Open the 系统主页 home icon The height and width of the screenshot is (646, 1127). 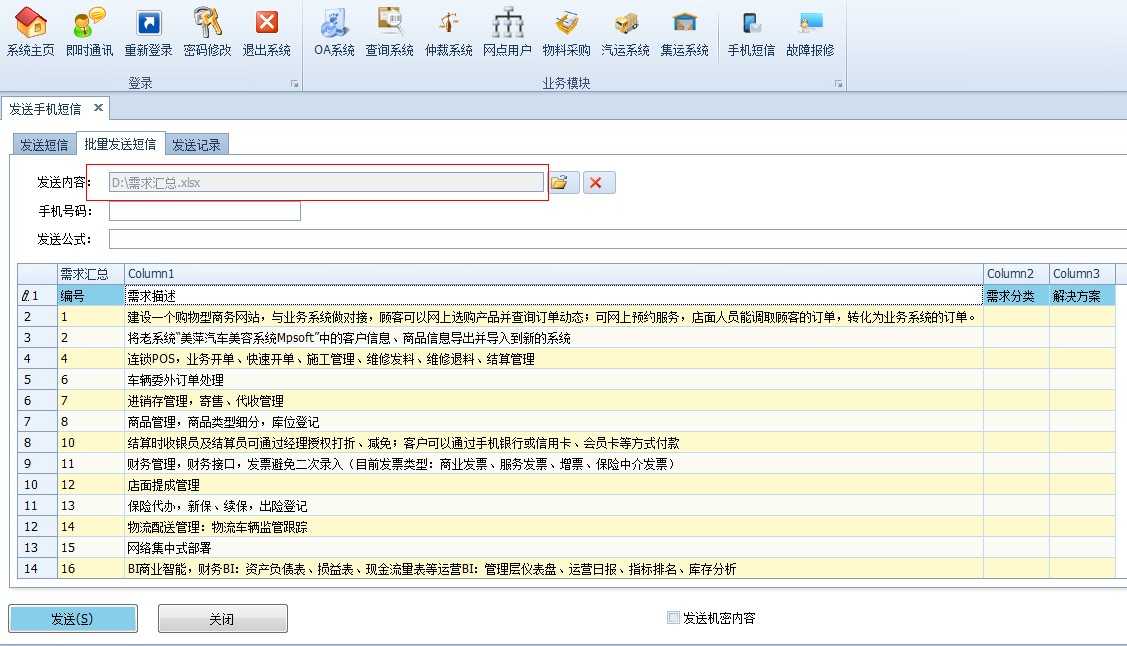(30, 32)
